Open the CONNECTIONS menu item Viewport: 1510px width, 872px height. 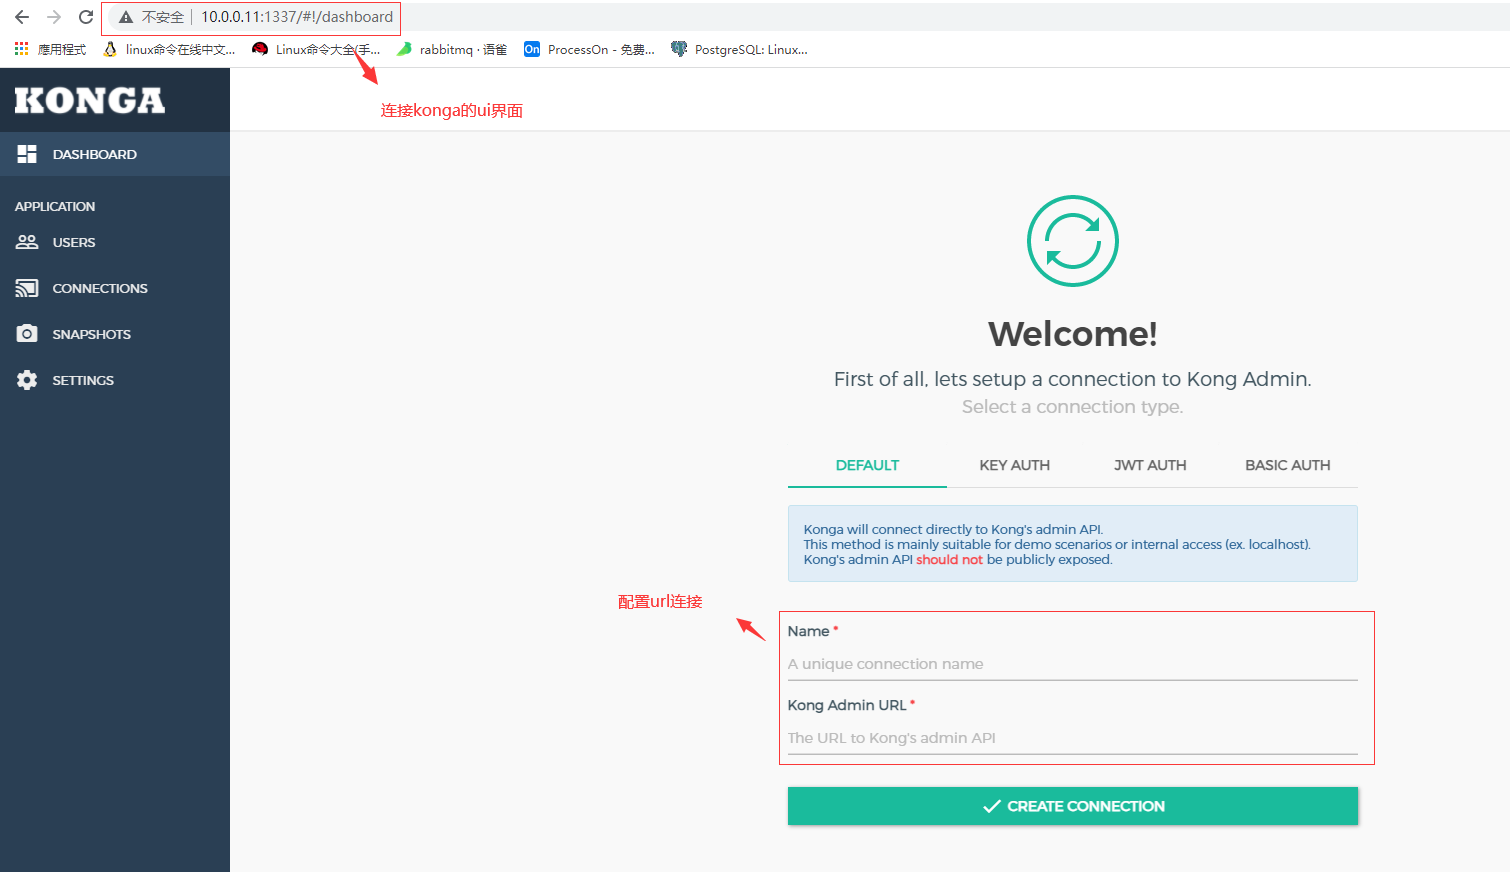coord(115,288)
